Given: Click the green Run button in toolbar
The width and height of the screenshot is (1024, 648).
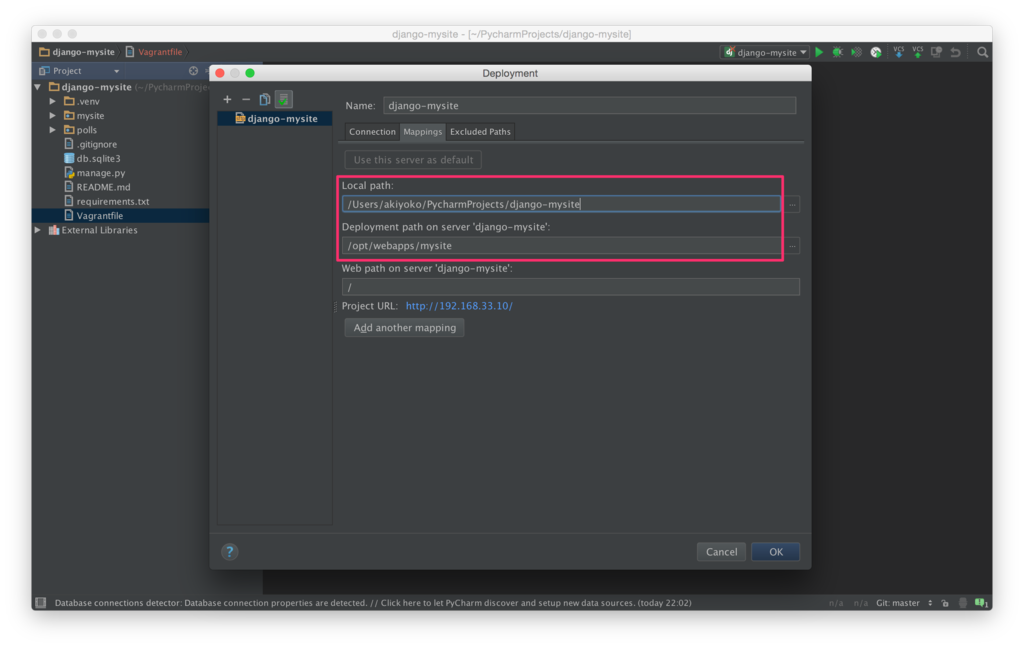Looking at the screenshot, I should click(819, 52).
